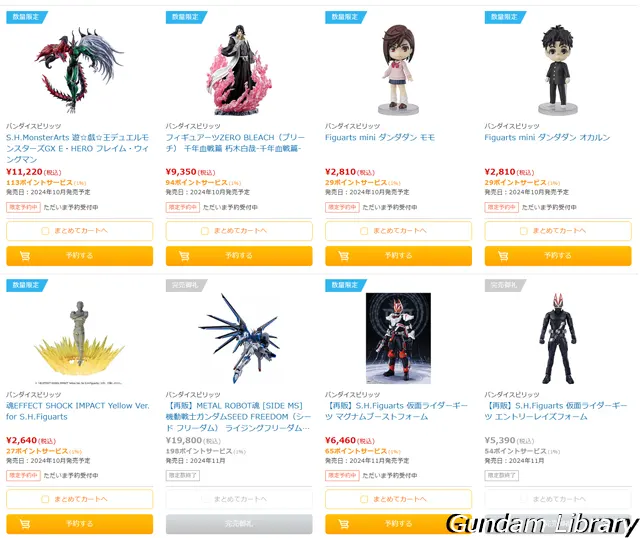
Task: Tick まとめてカートへ checkbox for Figuarts mini Momo
Action: (364, 231)
